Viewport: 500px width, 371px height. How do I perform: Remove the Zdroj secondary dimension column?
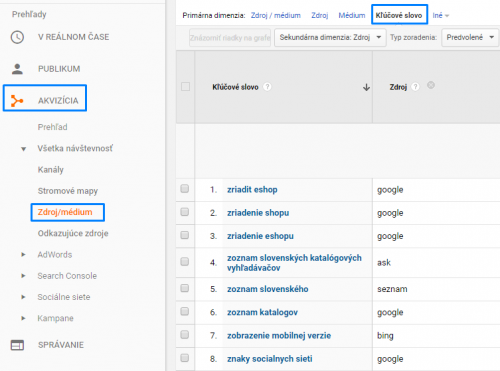pyautogui.click(x=431, y=85)
